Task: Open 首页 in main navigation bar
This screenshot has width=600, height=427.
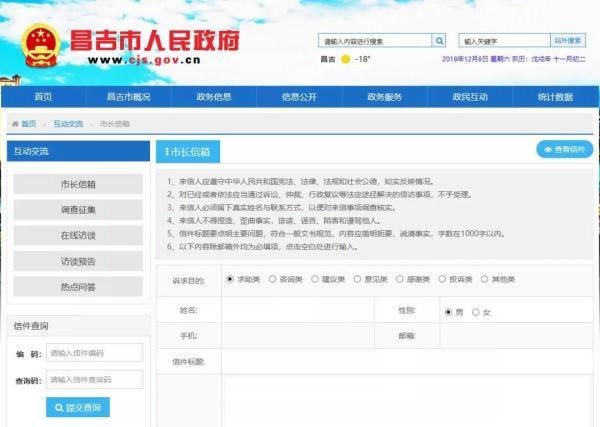Action: pos(43,97)
